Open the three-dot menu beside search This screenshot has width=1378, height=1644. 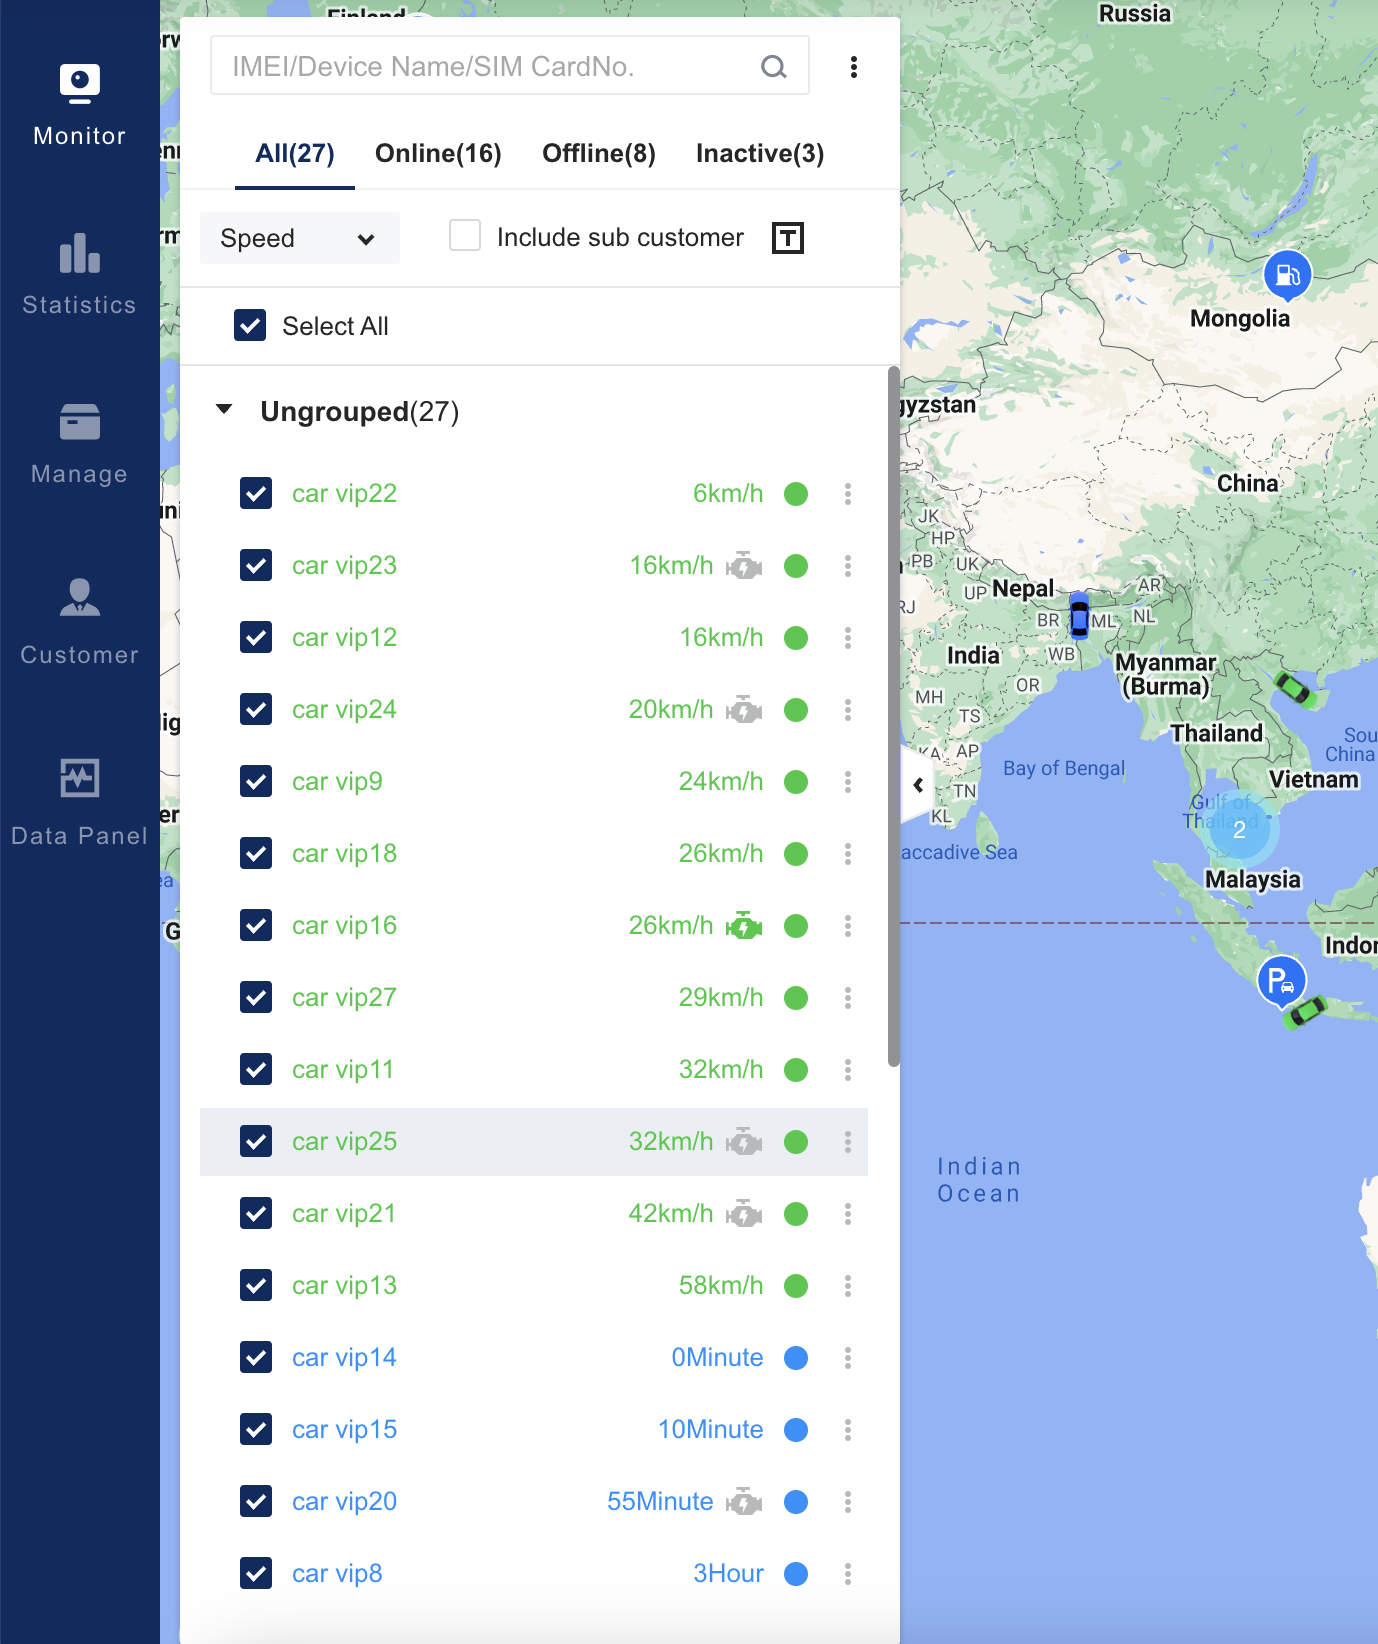click(853, 67)
